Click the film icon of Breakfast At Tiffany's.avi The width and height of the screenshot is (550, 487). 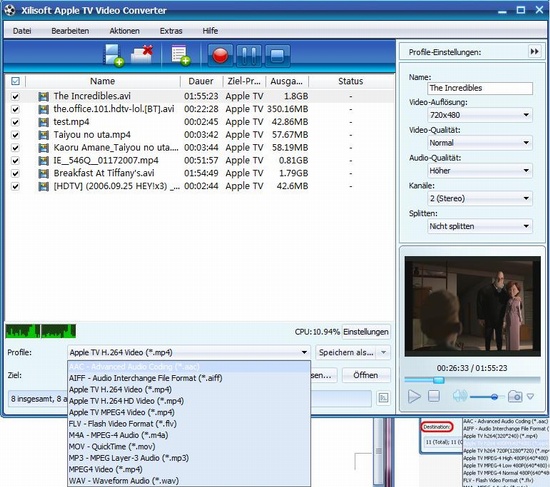tap(43, 173)
